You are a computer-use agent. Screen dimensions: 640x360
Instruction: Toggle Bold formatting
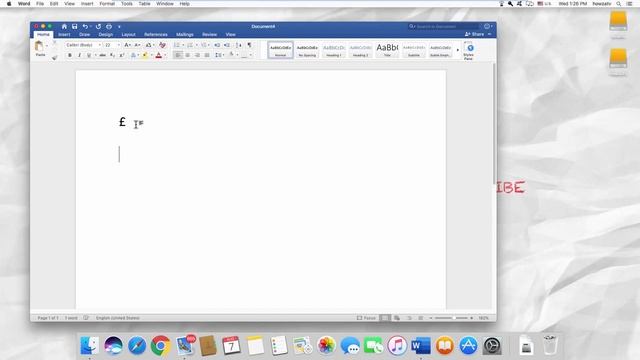(x=70, y=55)
